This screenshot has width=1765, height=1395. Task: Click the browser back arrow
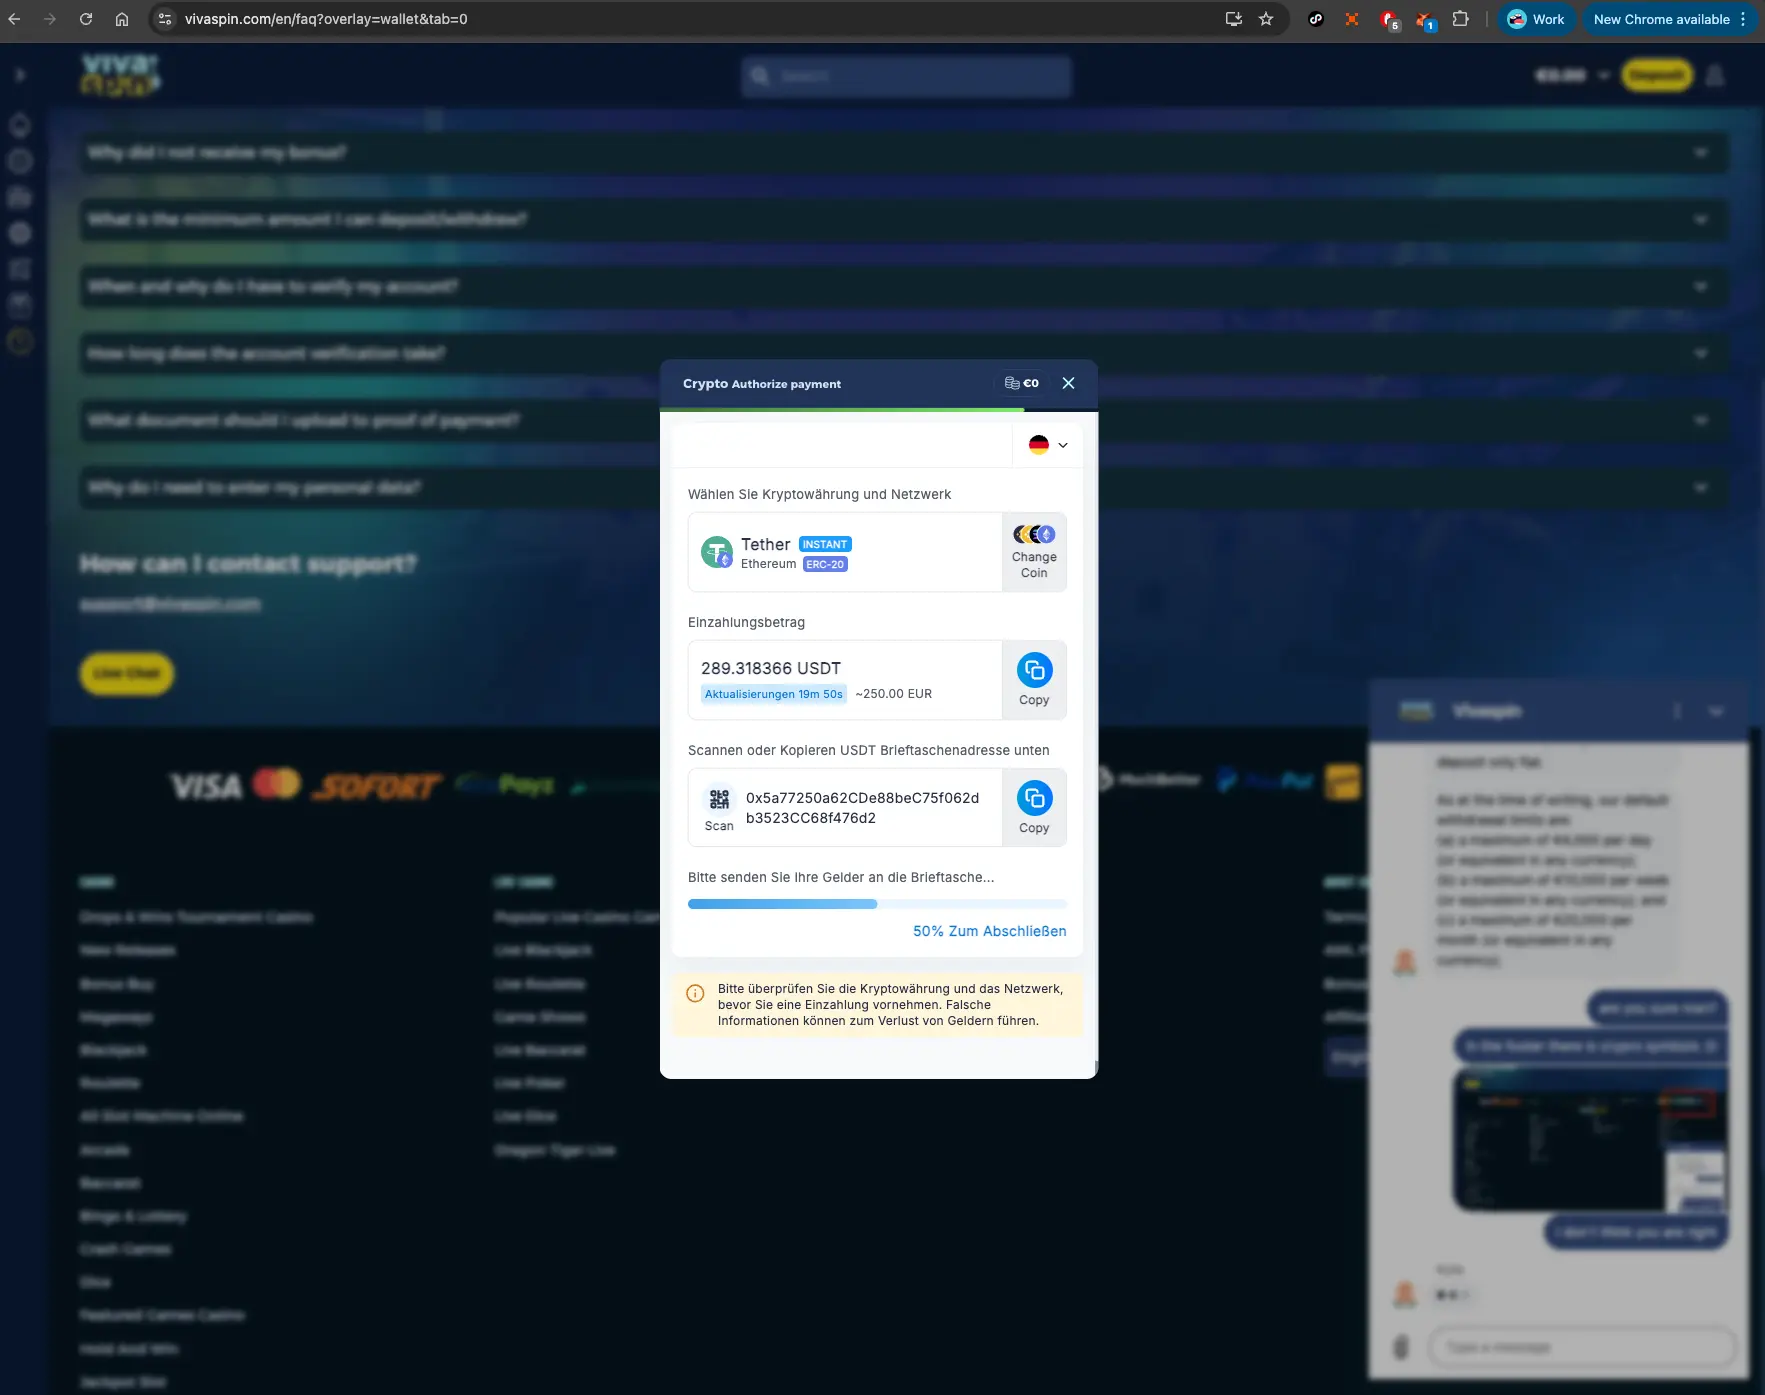point(14,19)
